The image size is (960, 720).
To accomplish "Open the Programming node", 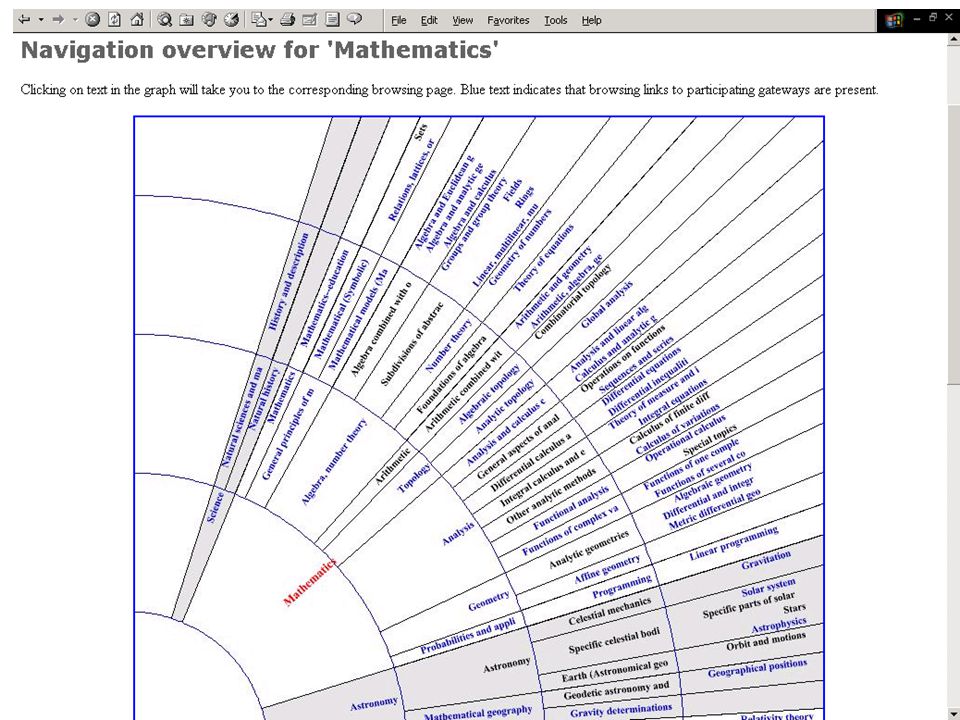I will tap(621, 587).
